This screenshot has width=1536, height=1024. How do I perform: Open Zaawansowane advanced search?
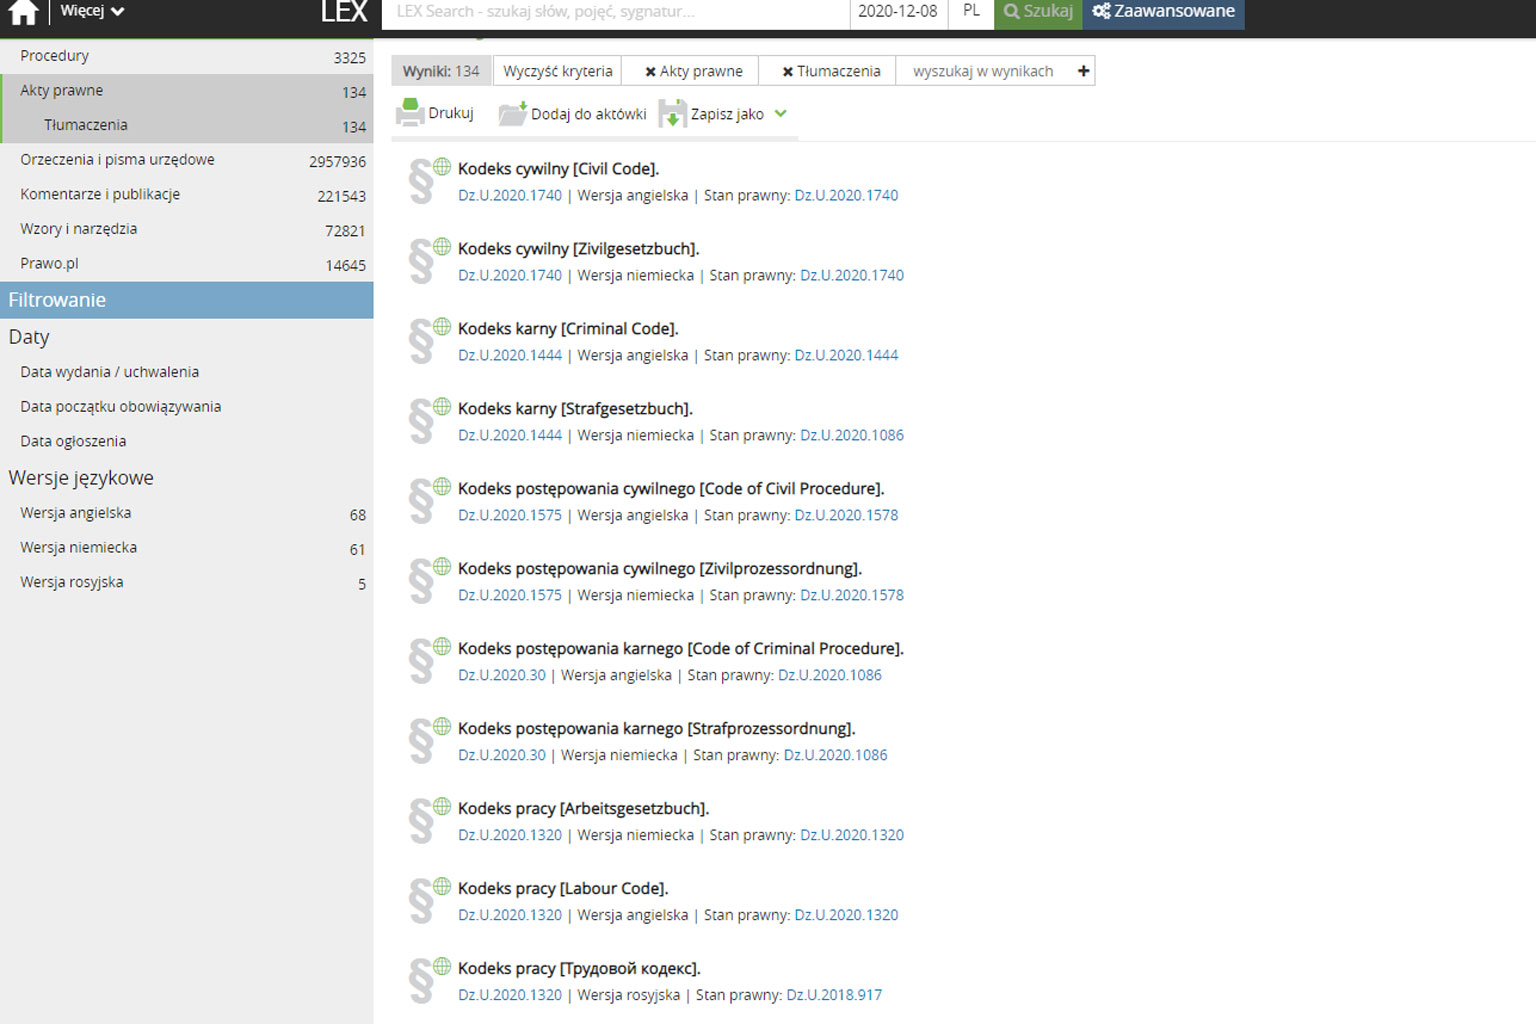coord(1163,12)
